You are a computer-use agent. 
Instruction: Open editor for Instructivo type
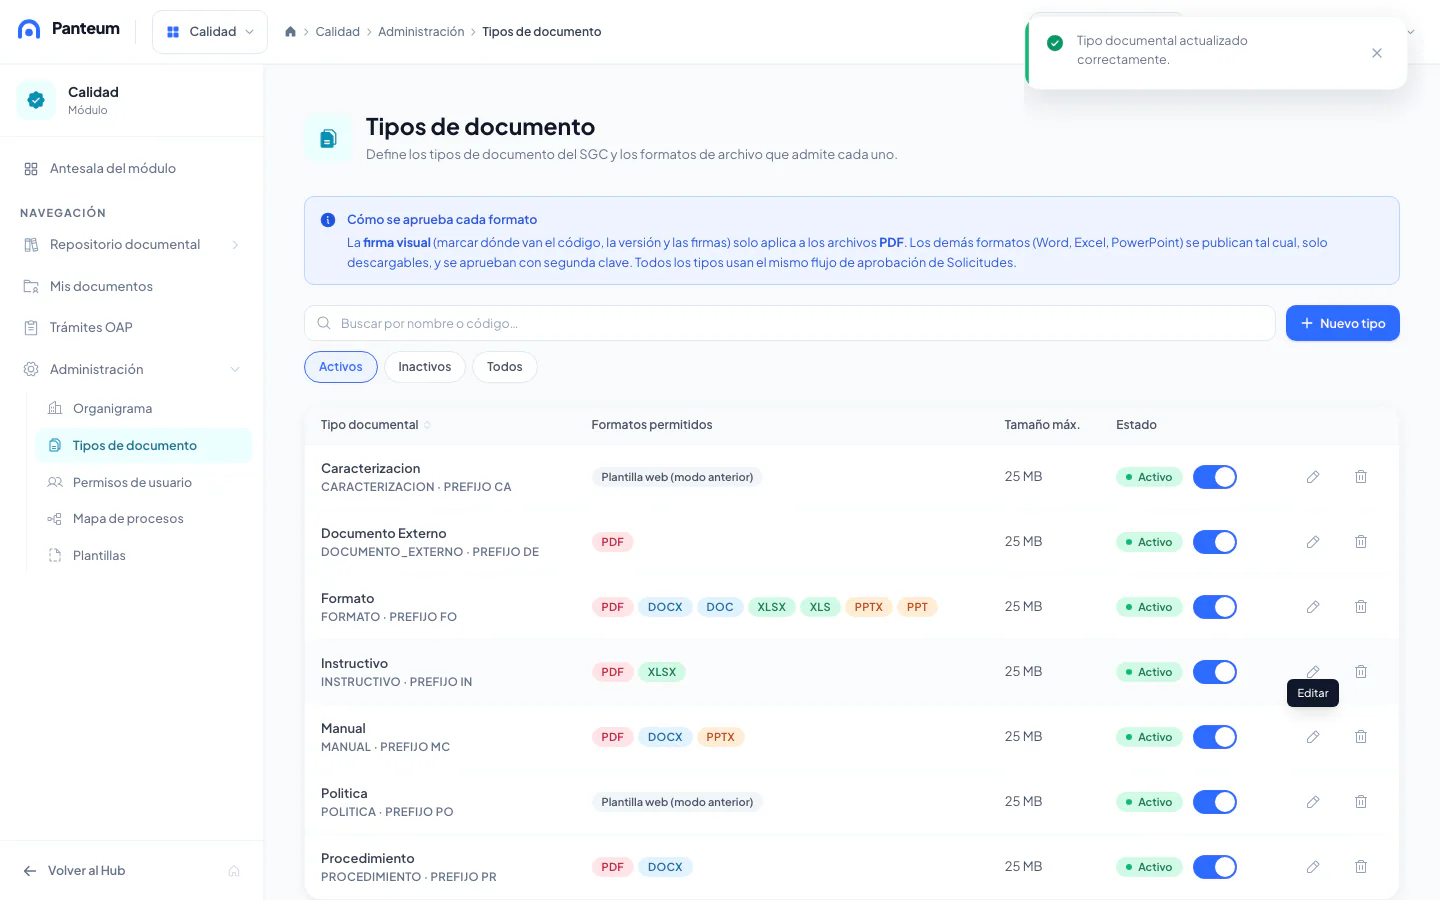click(1313, 672)
